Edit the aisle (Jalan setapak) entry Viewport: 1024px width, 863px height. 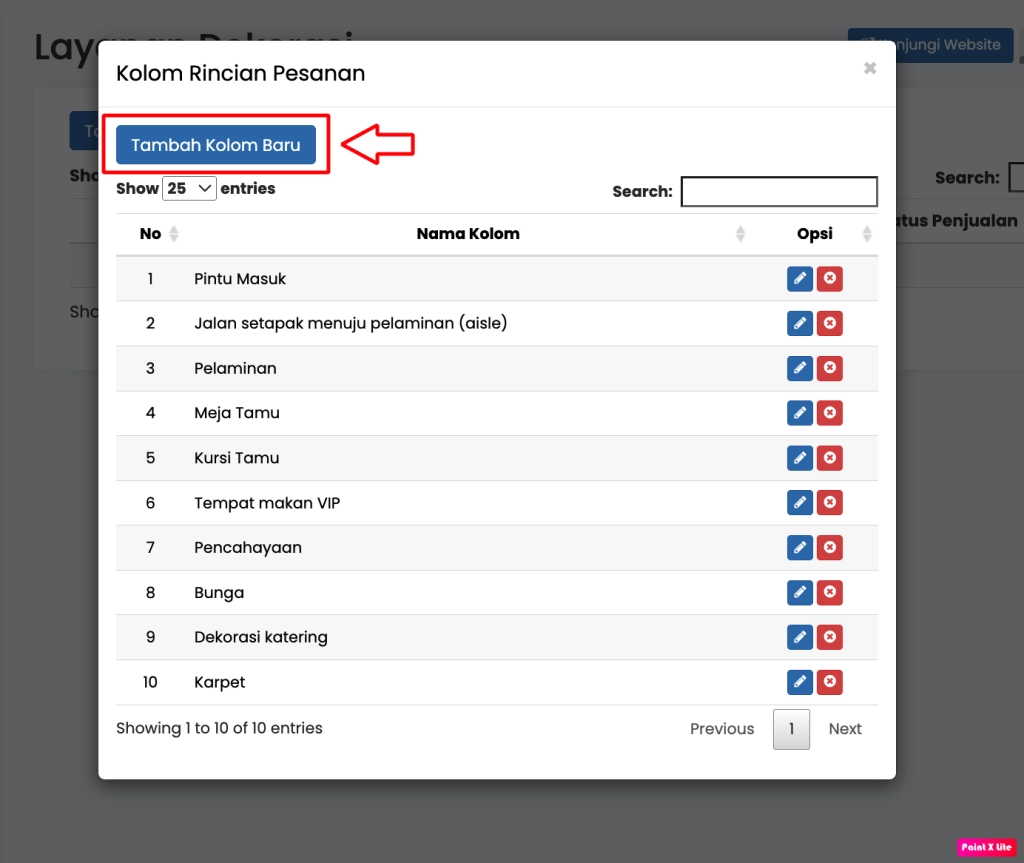click(799, 324)
